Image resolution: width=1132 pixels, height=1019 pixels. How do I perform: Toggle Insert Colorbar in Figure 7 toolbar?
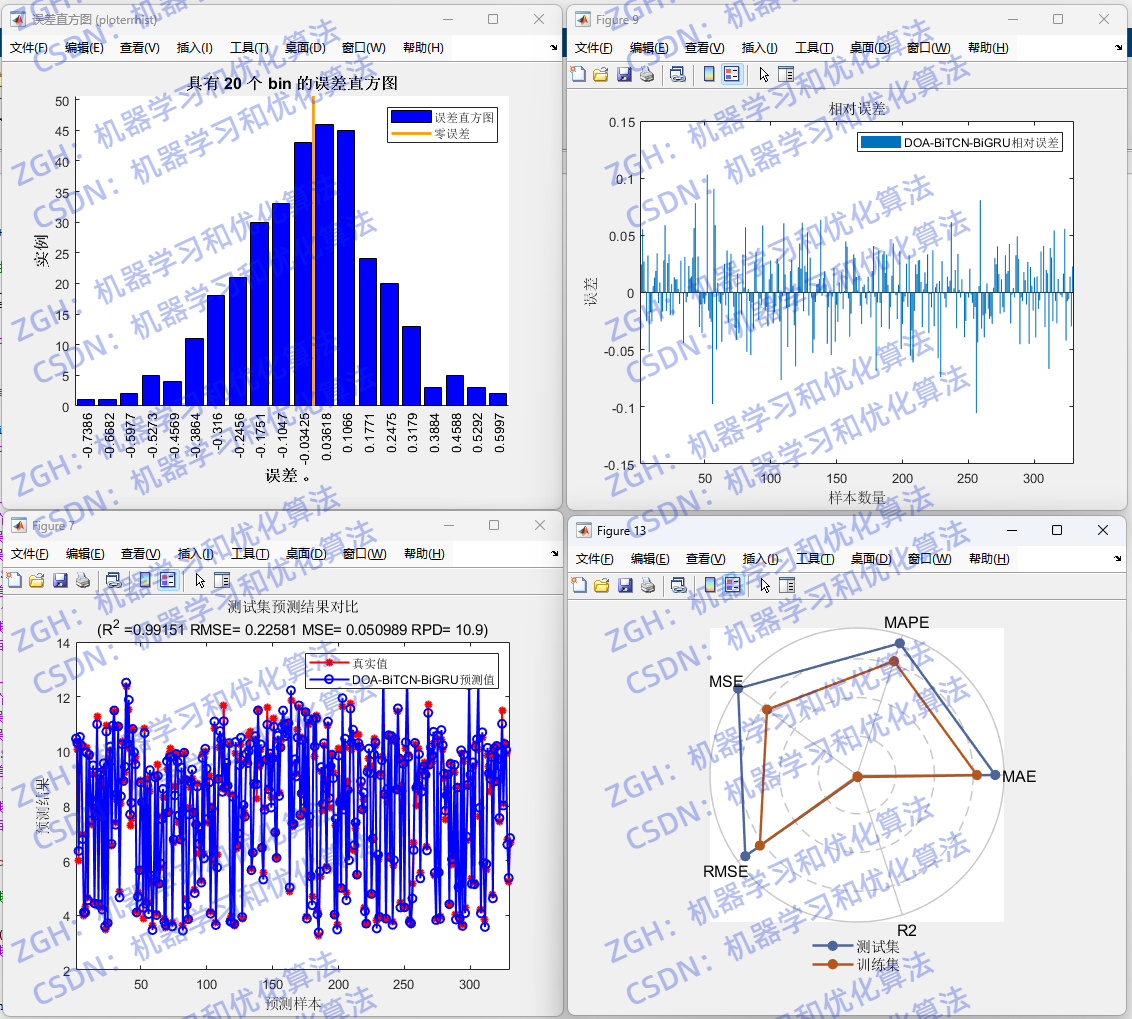click(x=145, y=580)
